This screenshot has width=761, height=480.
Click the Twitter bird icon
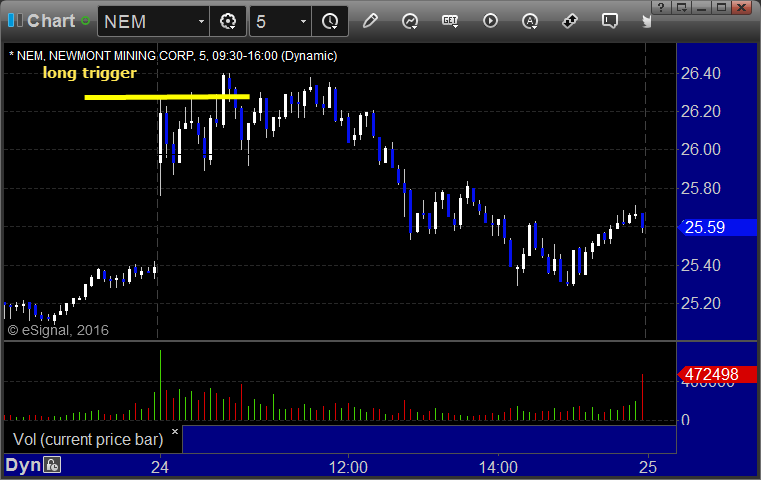coord(646,21)
